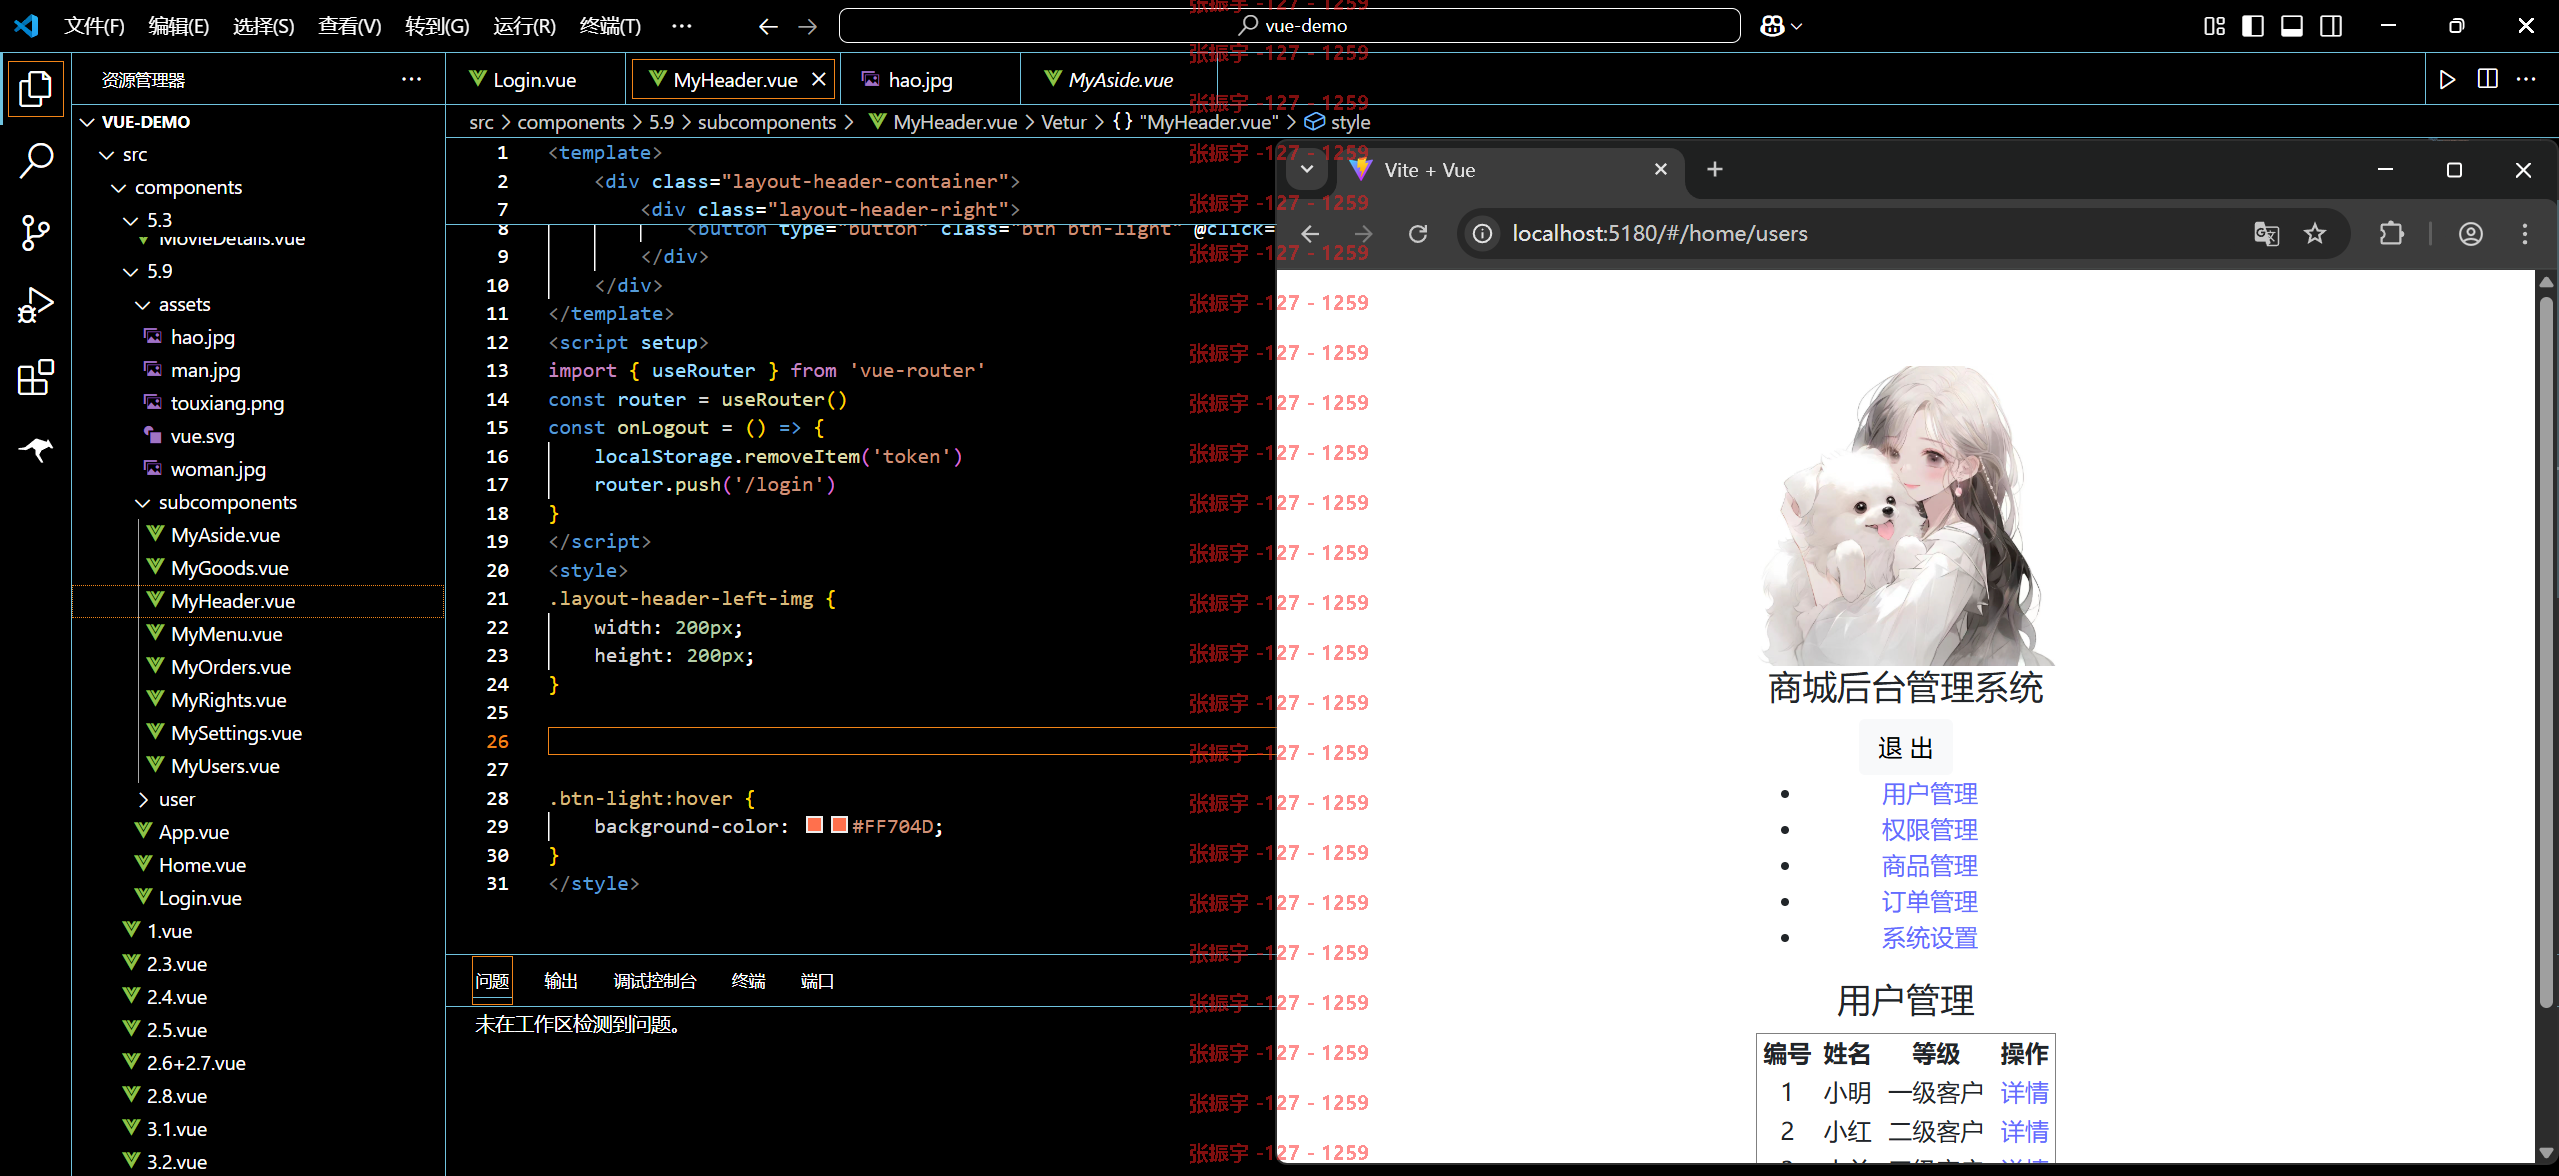Screen dimensions: 2559x1176
Task: Open the Source Control view
Action: coord(36,233)
